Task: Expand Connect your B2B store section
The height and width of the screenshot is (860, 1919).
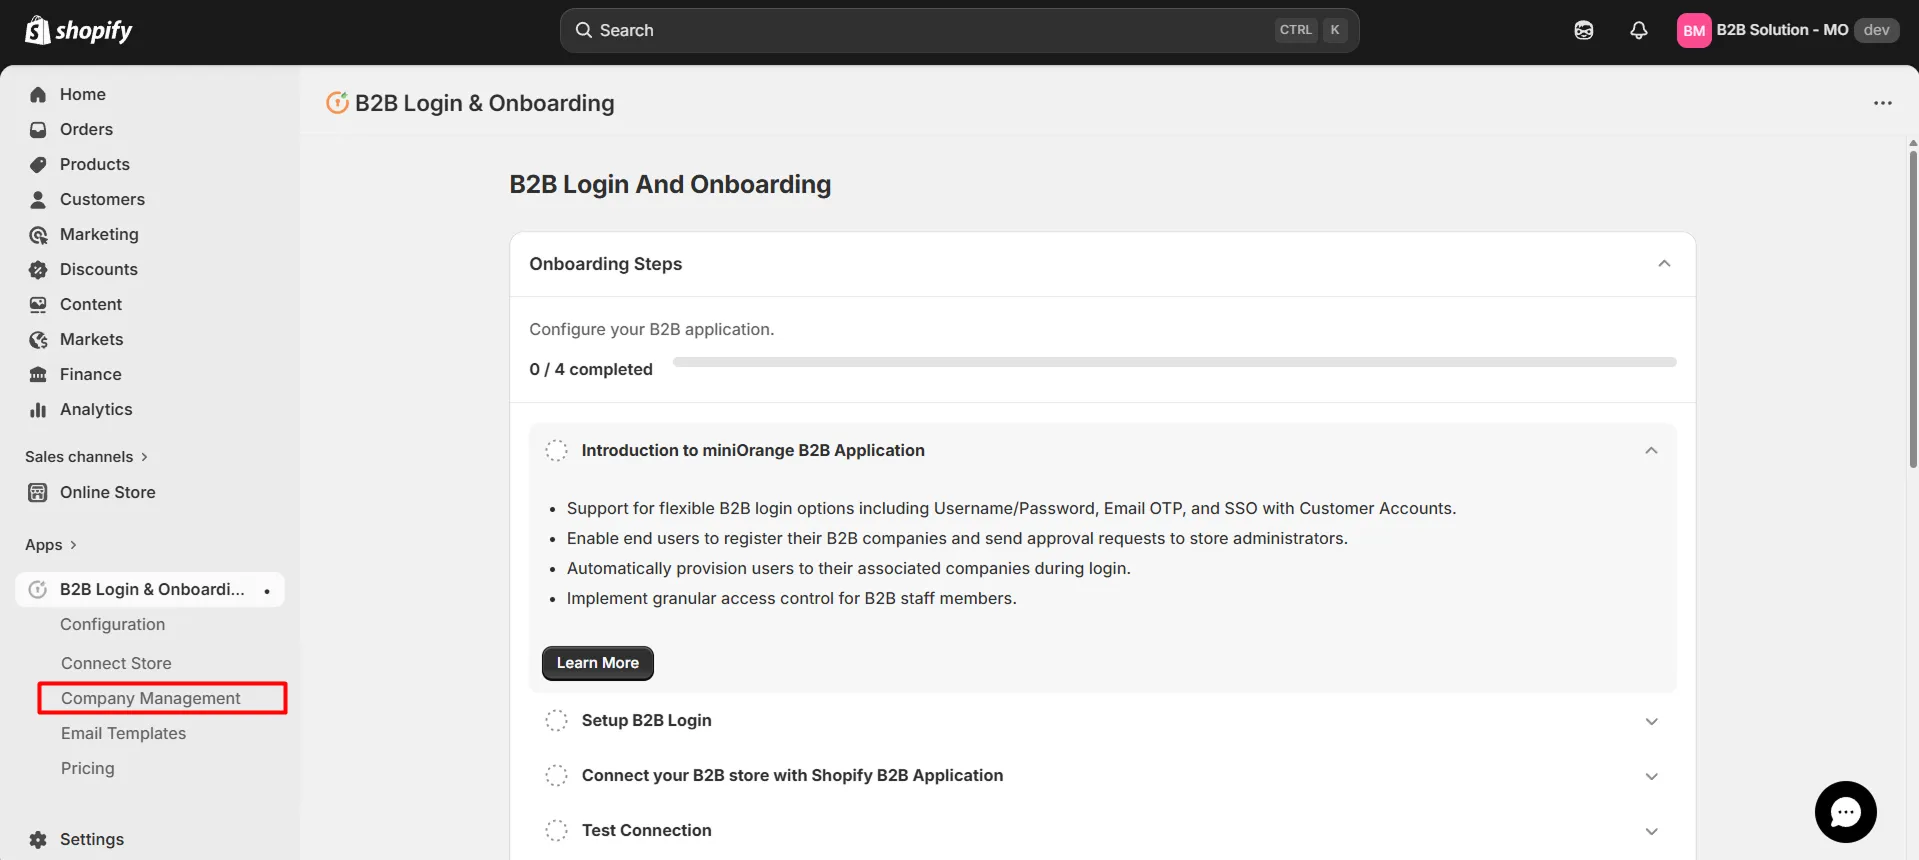Action: pyautogui.click(x=1652, y=776)
